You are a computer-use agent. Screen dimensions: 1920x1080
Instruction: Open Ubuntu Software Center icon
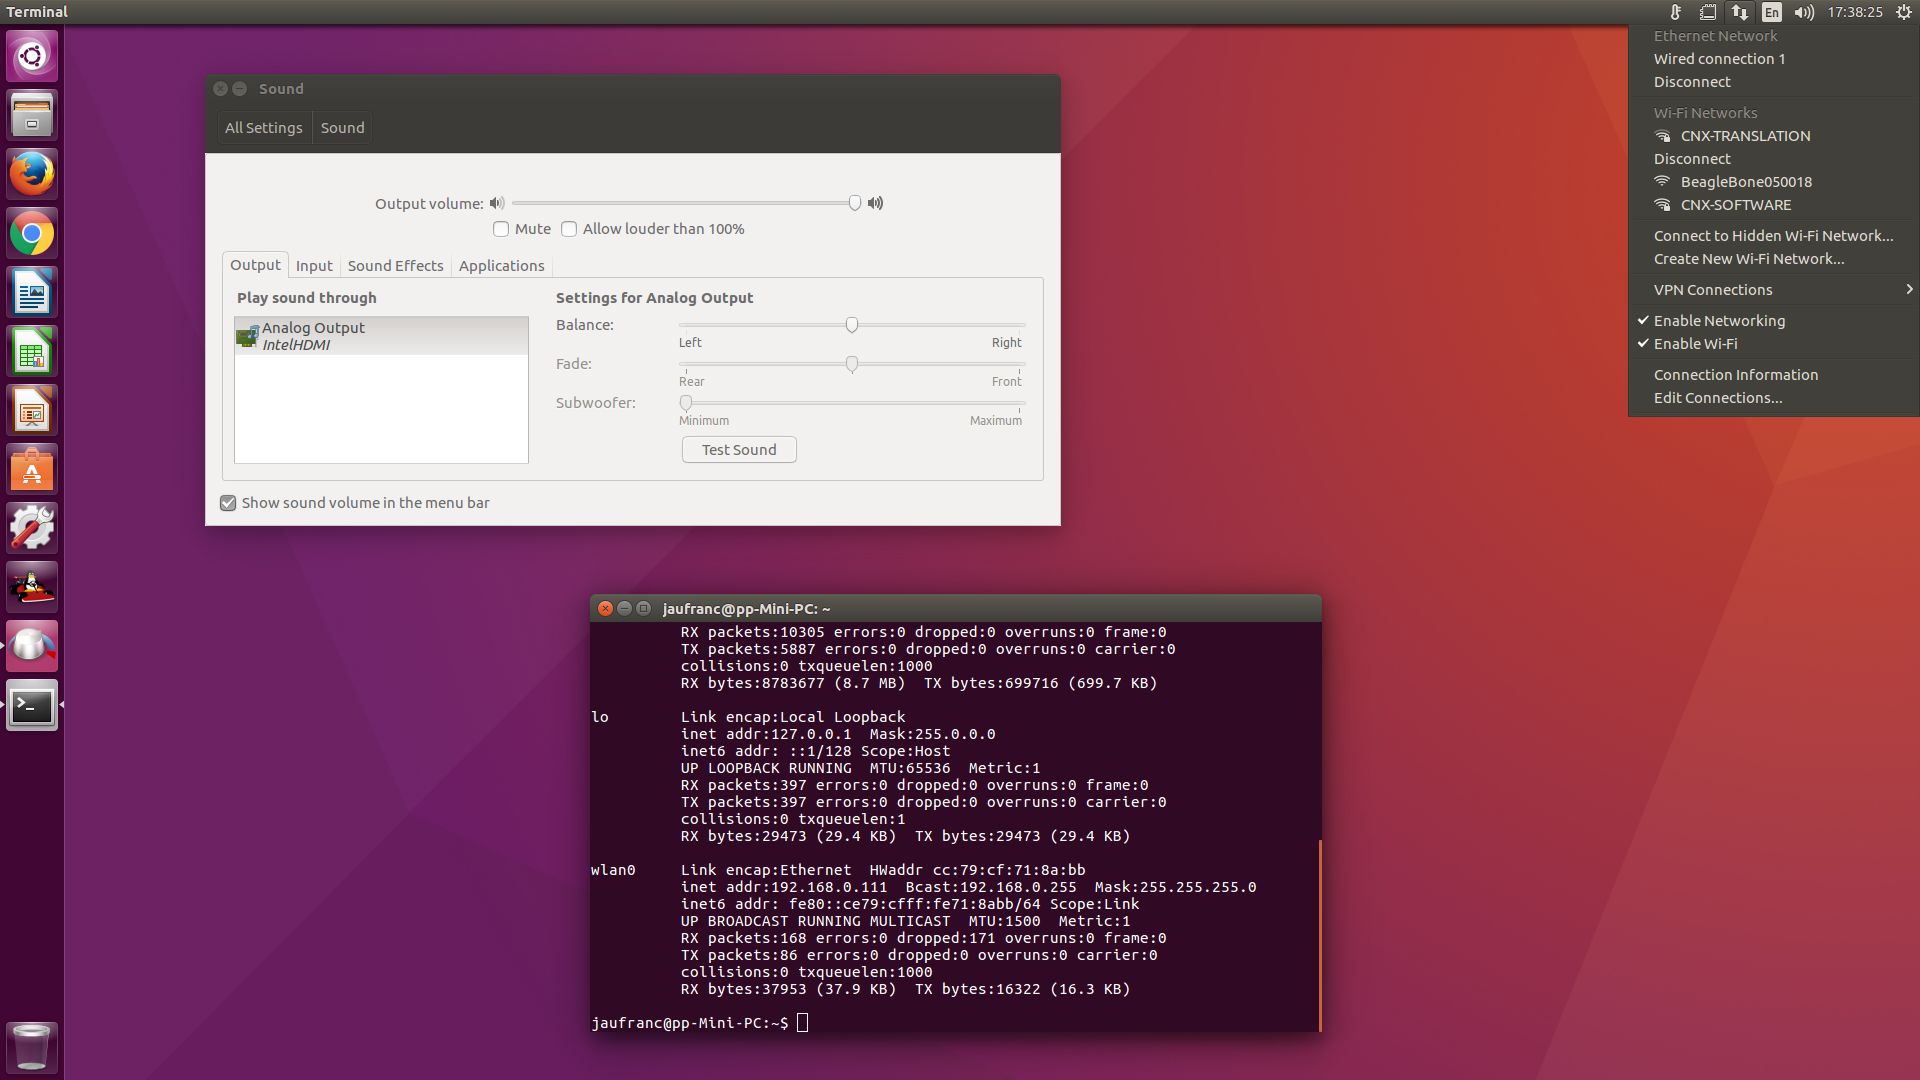[32, 470]
